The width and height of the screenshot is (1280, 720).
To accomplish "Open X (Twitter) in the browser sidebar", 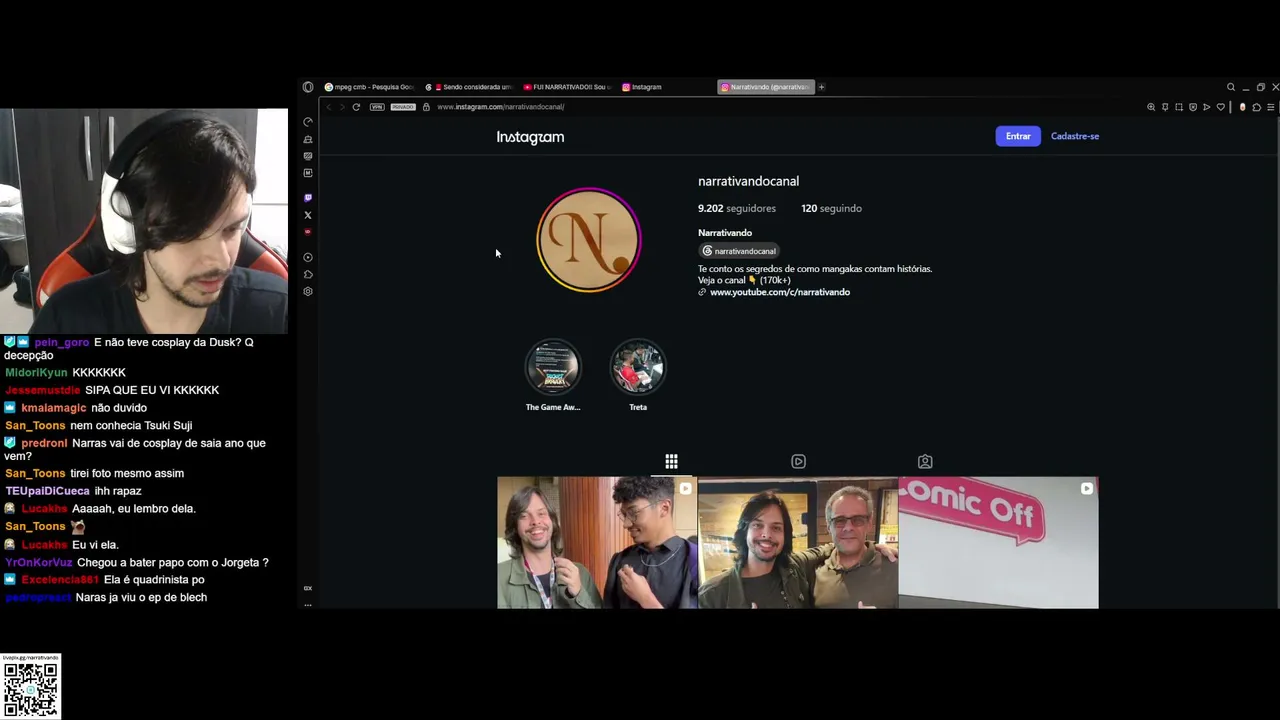I will pyautogui.click(x=308, y=215).
